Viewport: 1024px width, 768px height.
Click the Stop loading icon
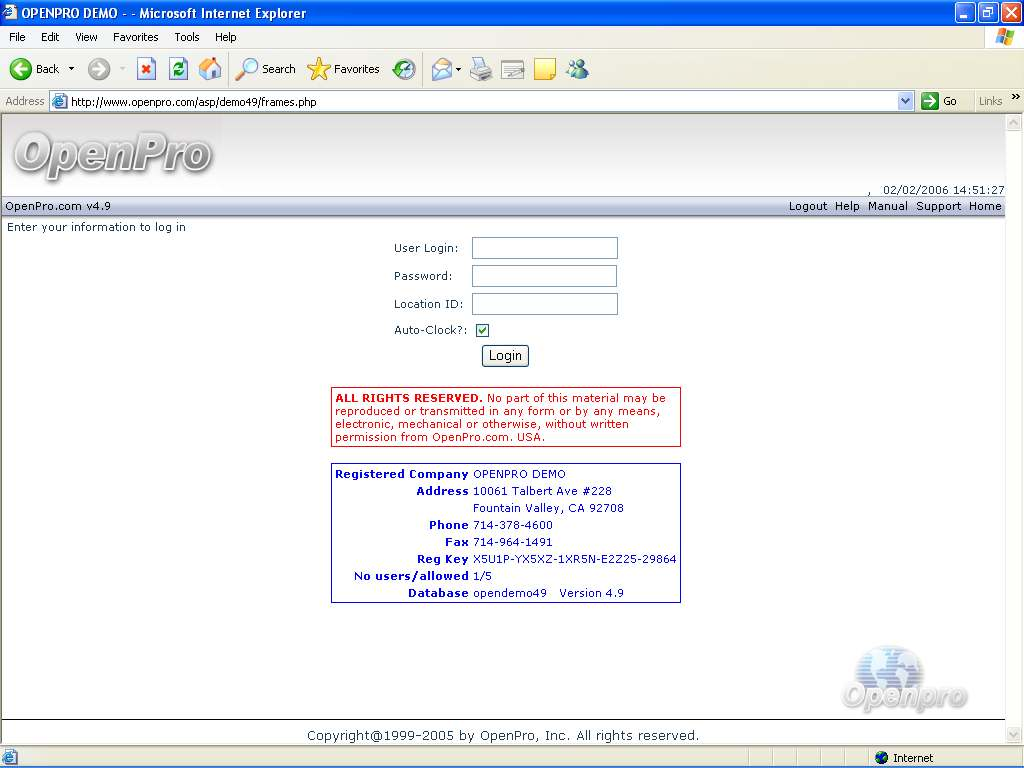coord(146,69)
